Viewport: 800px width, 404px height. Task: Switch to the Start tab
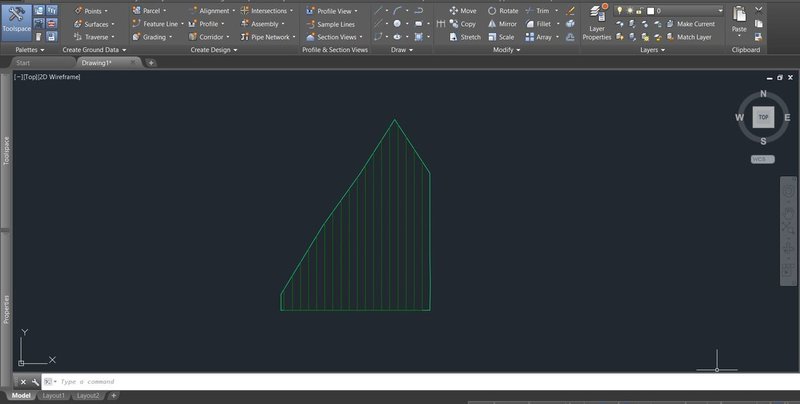click(x=30, y=62)
